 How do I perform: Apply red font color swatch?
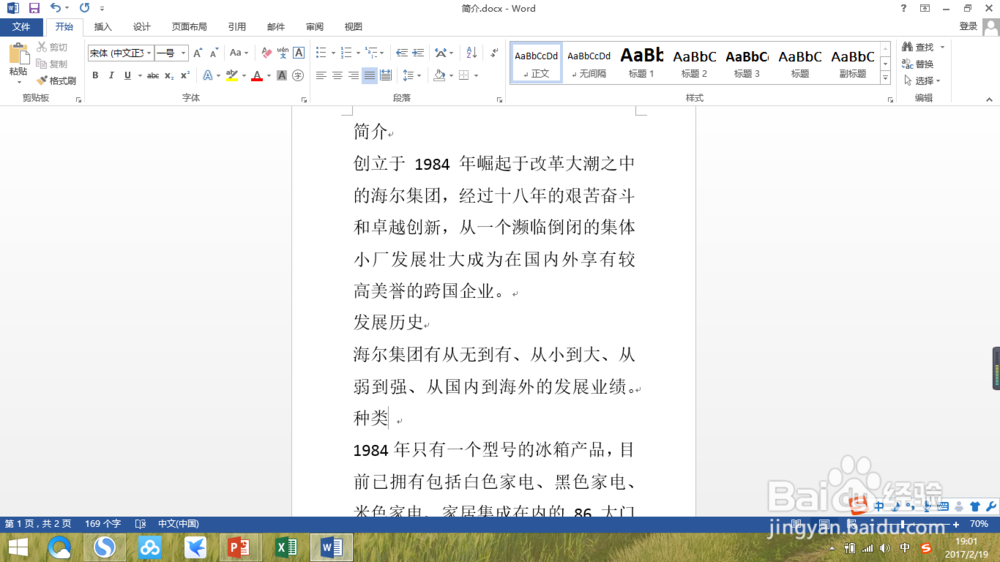[257, 76]
